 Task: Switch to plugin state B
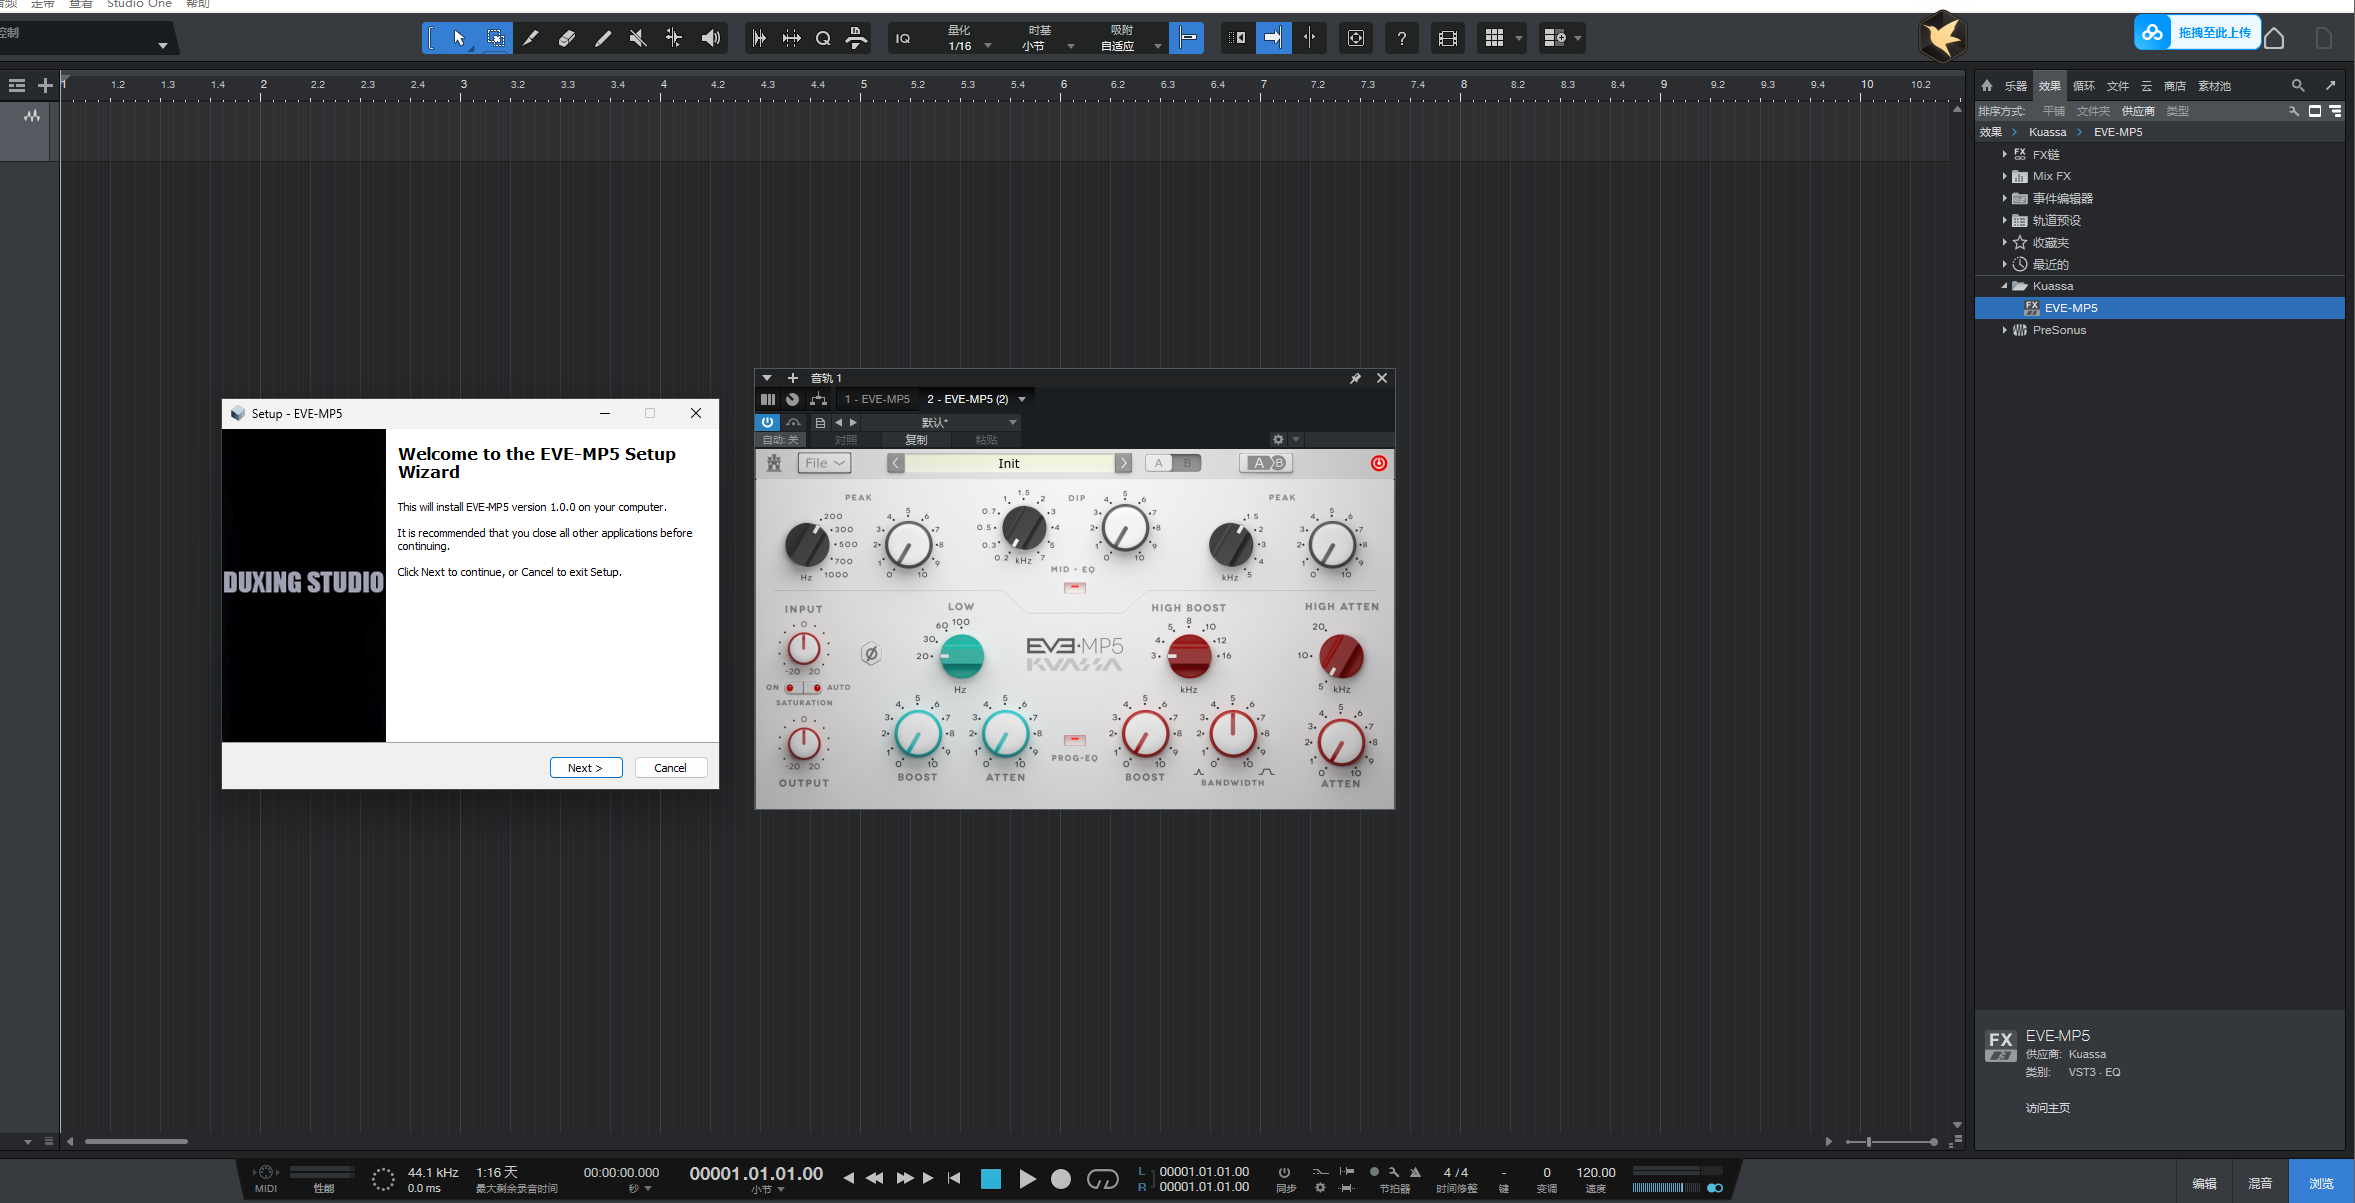1188,463
